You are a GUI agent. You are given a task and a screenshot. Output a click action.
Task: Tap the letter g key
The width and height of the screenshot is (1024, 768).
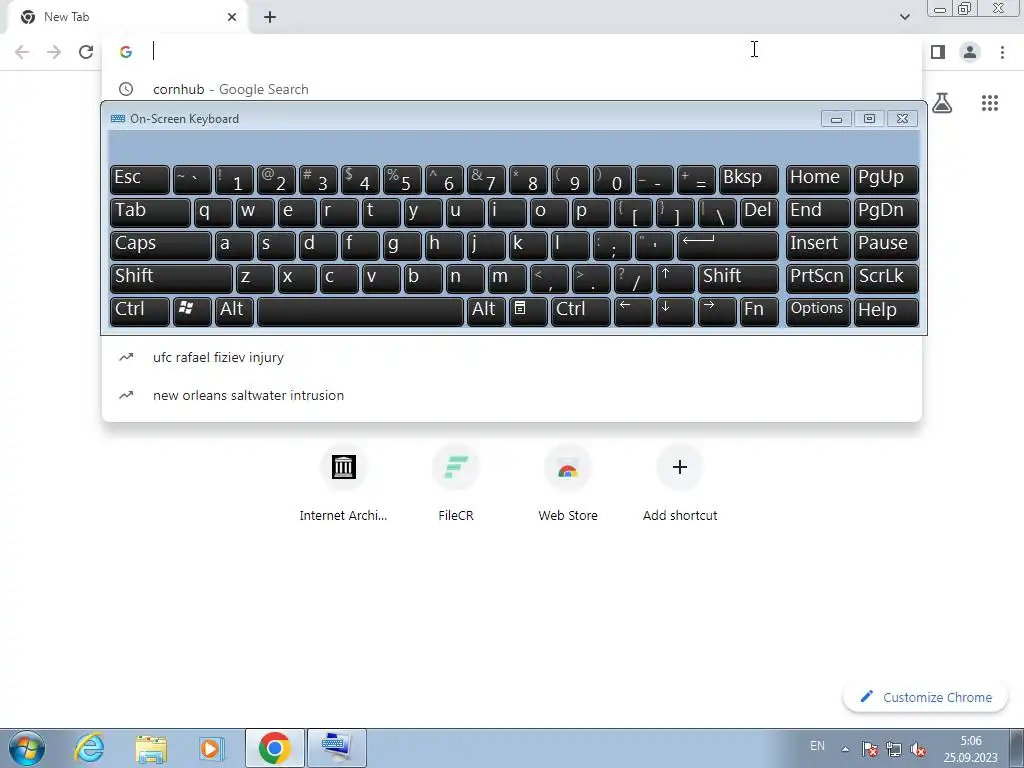click(402, 246)
